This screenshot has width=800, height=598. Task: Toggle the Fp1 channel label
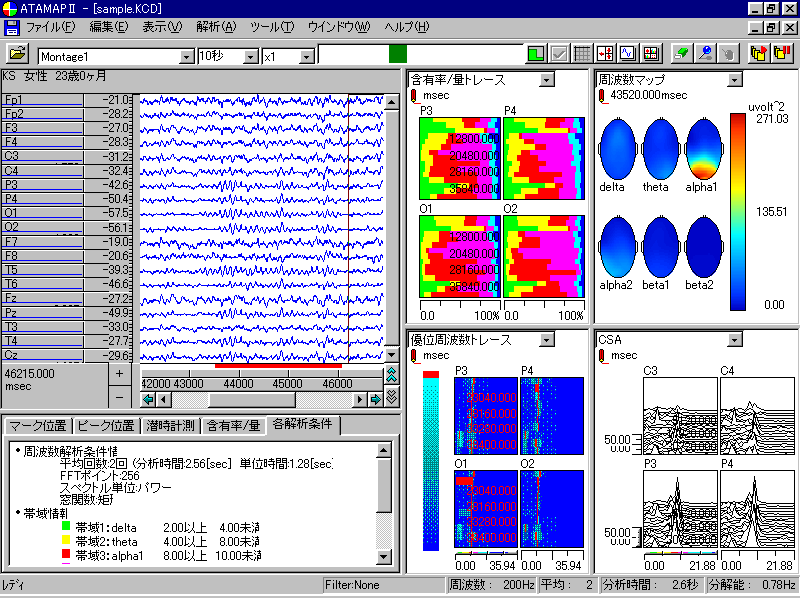click(42, 100)
